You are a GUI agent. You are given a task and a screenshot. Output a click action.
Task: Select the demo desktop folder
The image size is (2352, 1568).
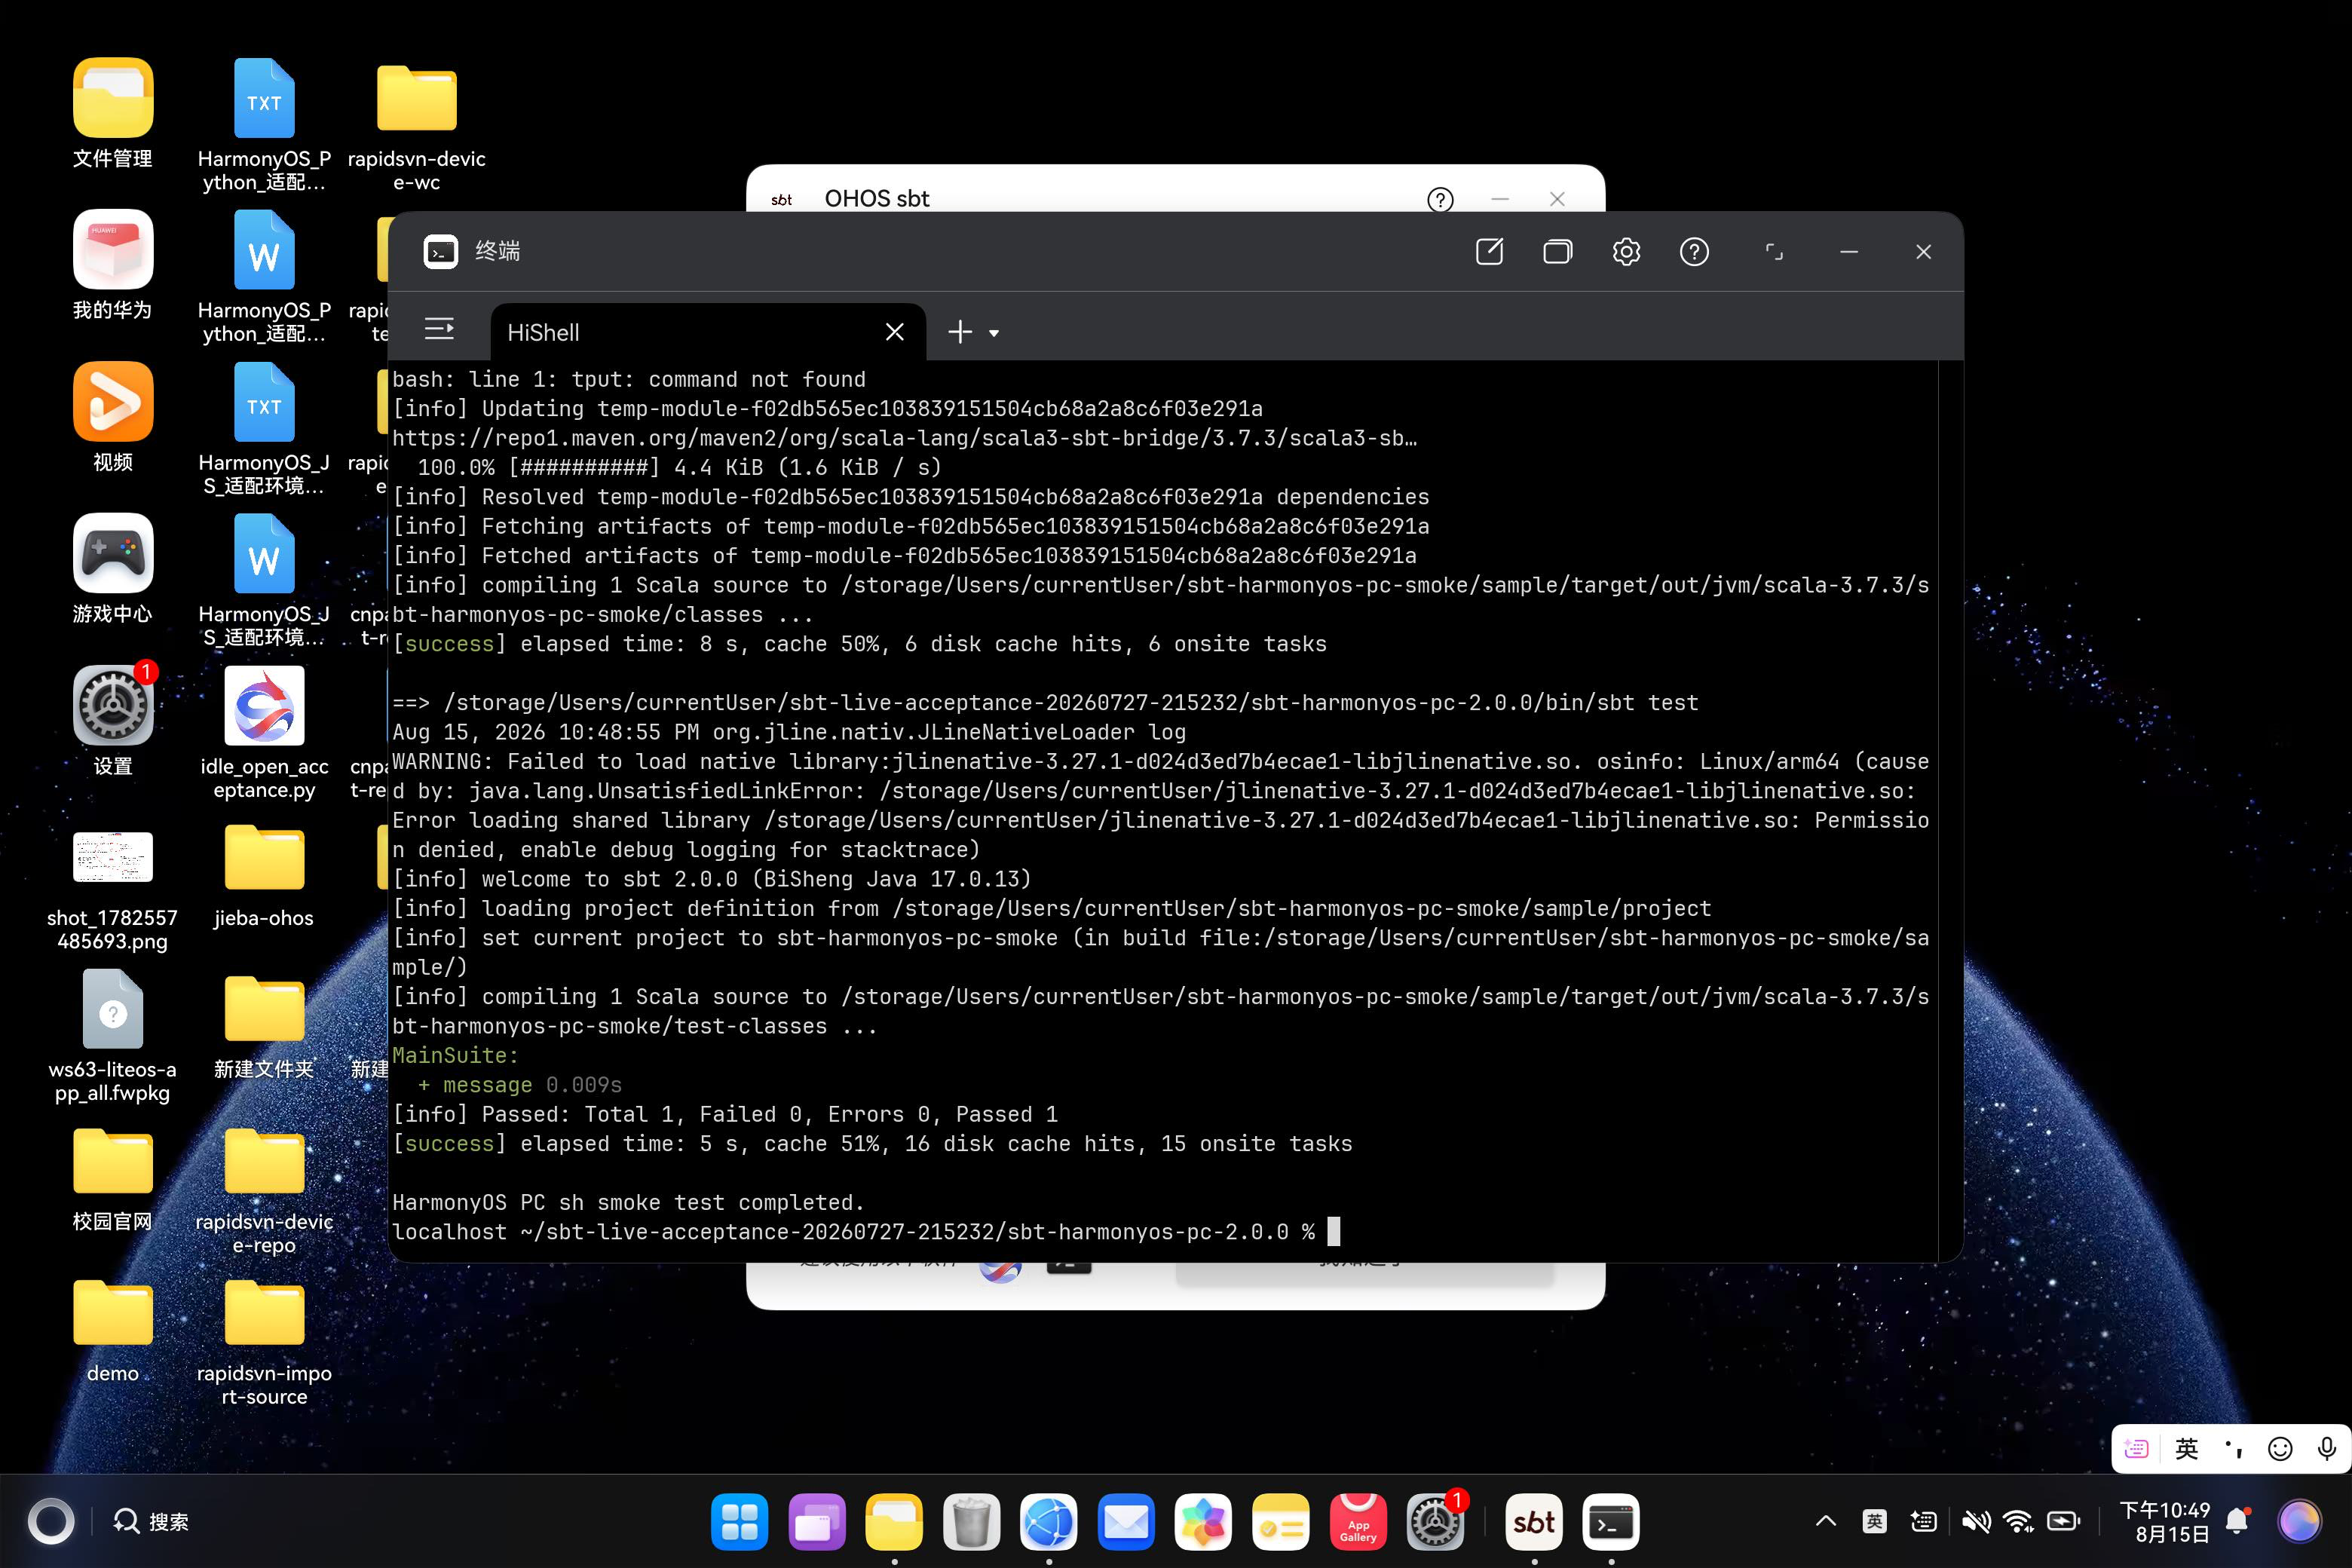tap(113, 1332)
